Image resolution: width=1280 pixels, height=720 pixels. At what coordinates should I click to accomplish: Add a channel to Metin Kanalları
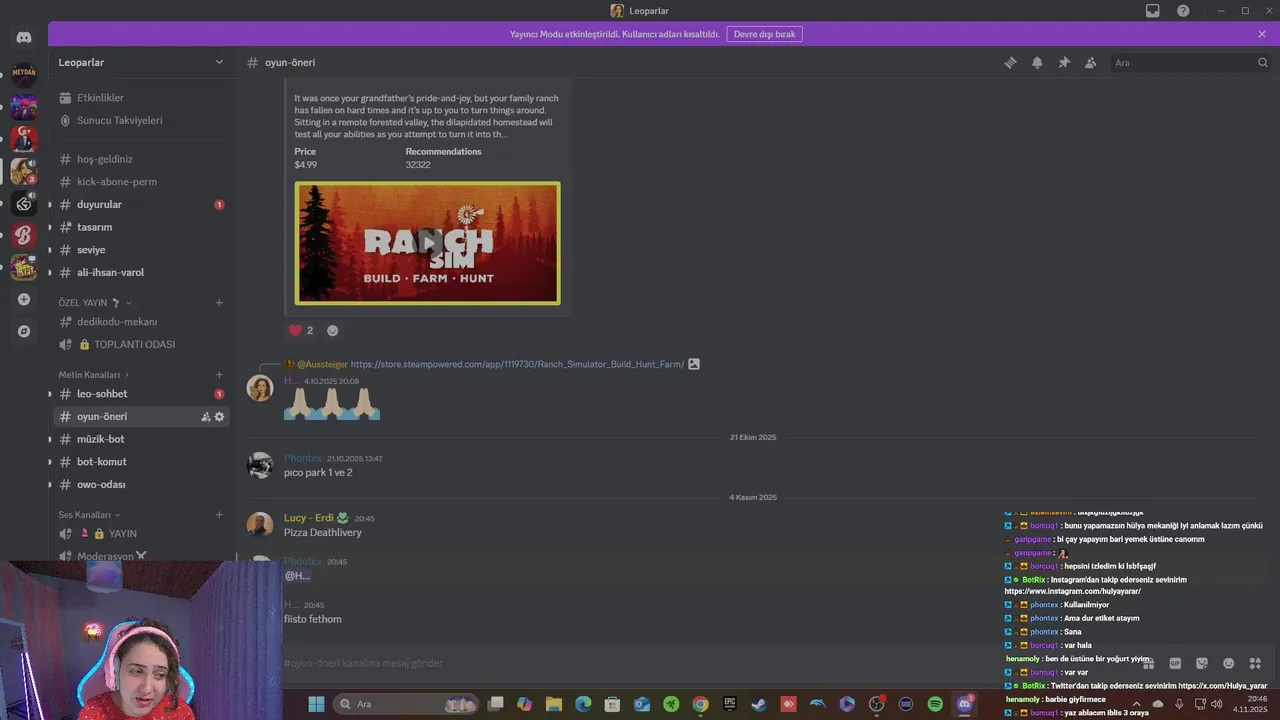(219, 375)
